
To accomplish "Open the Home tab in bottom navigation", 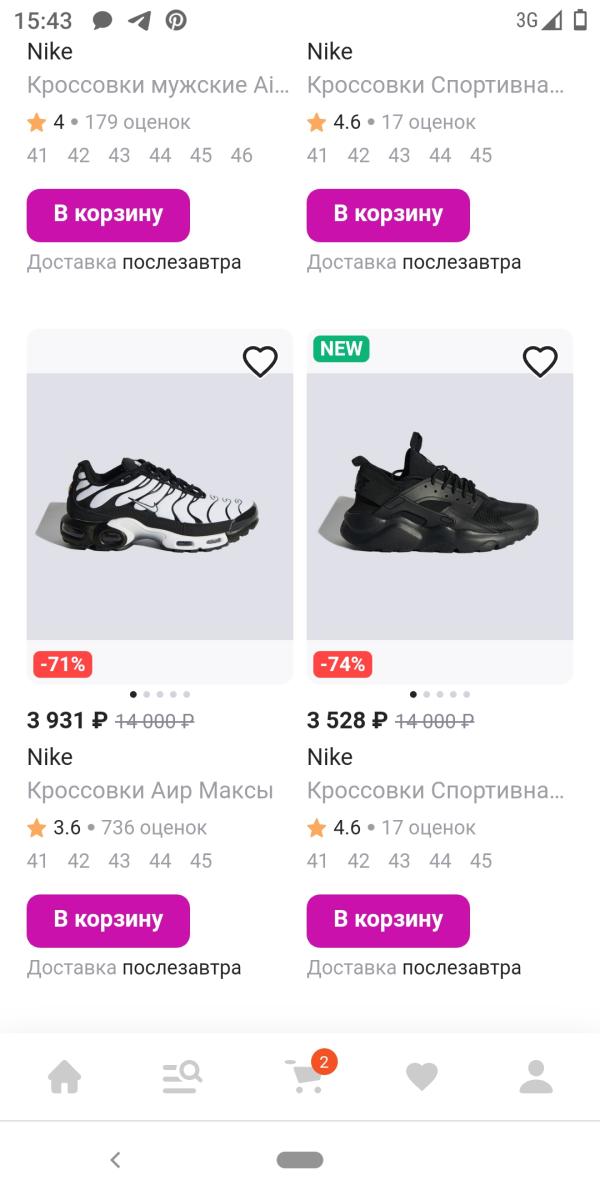I will pyautogui.click(x=65, y=1077).
